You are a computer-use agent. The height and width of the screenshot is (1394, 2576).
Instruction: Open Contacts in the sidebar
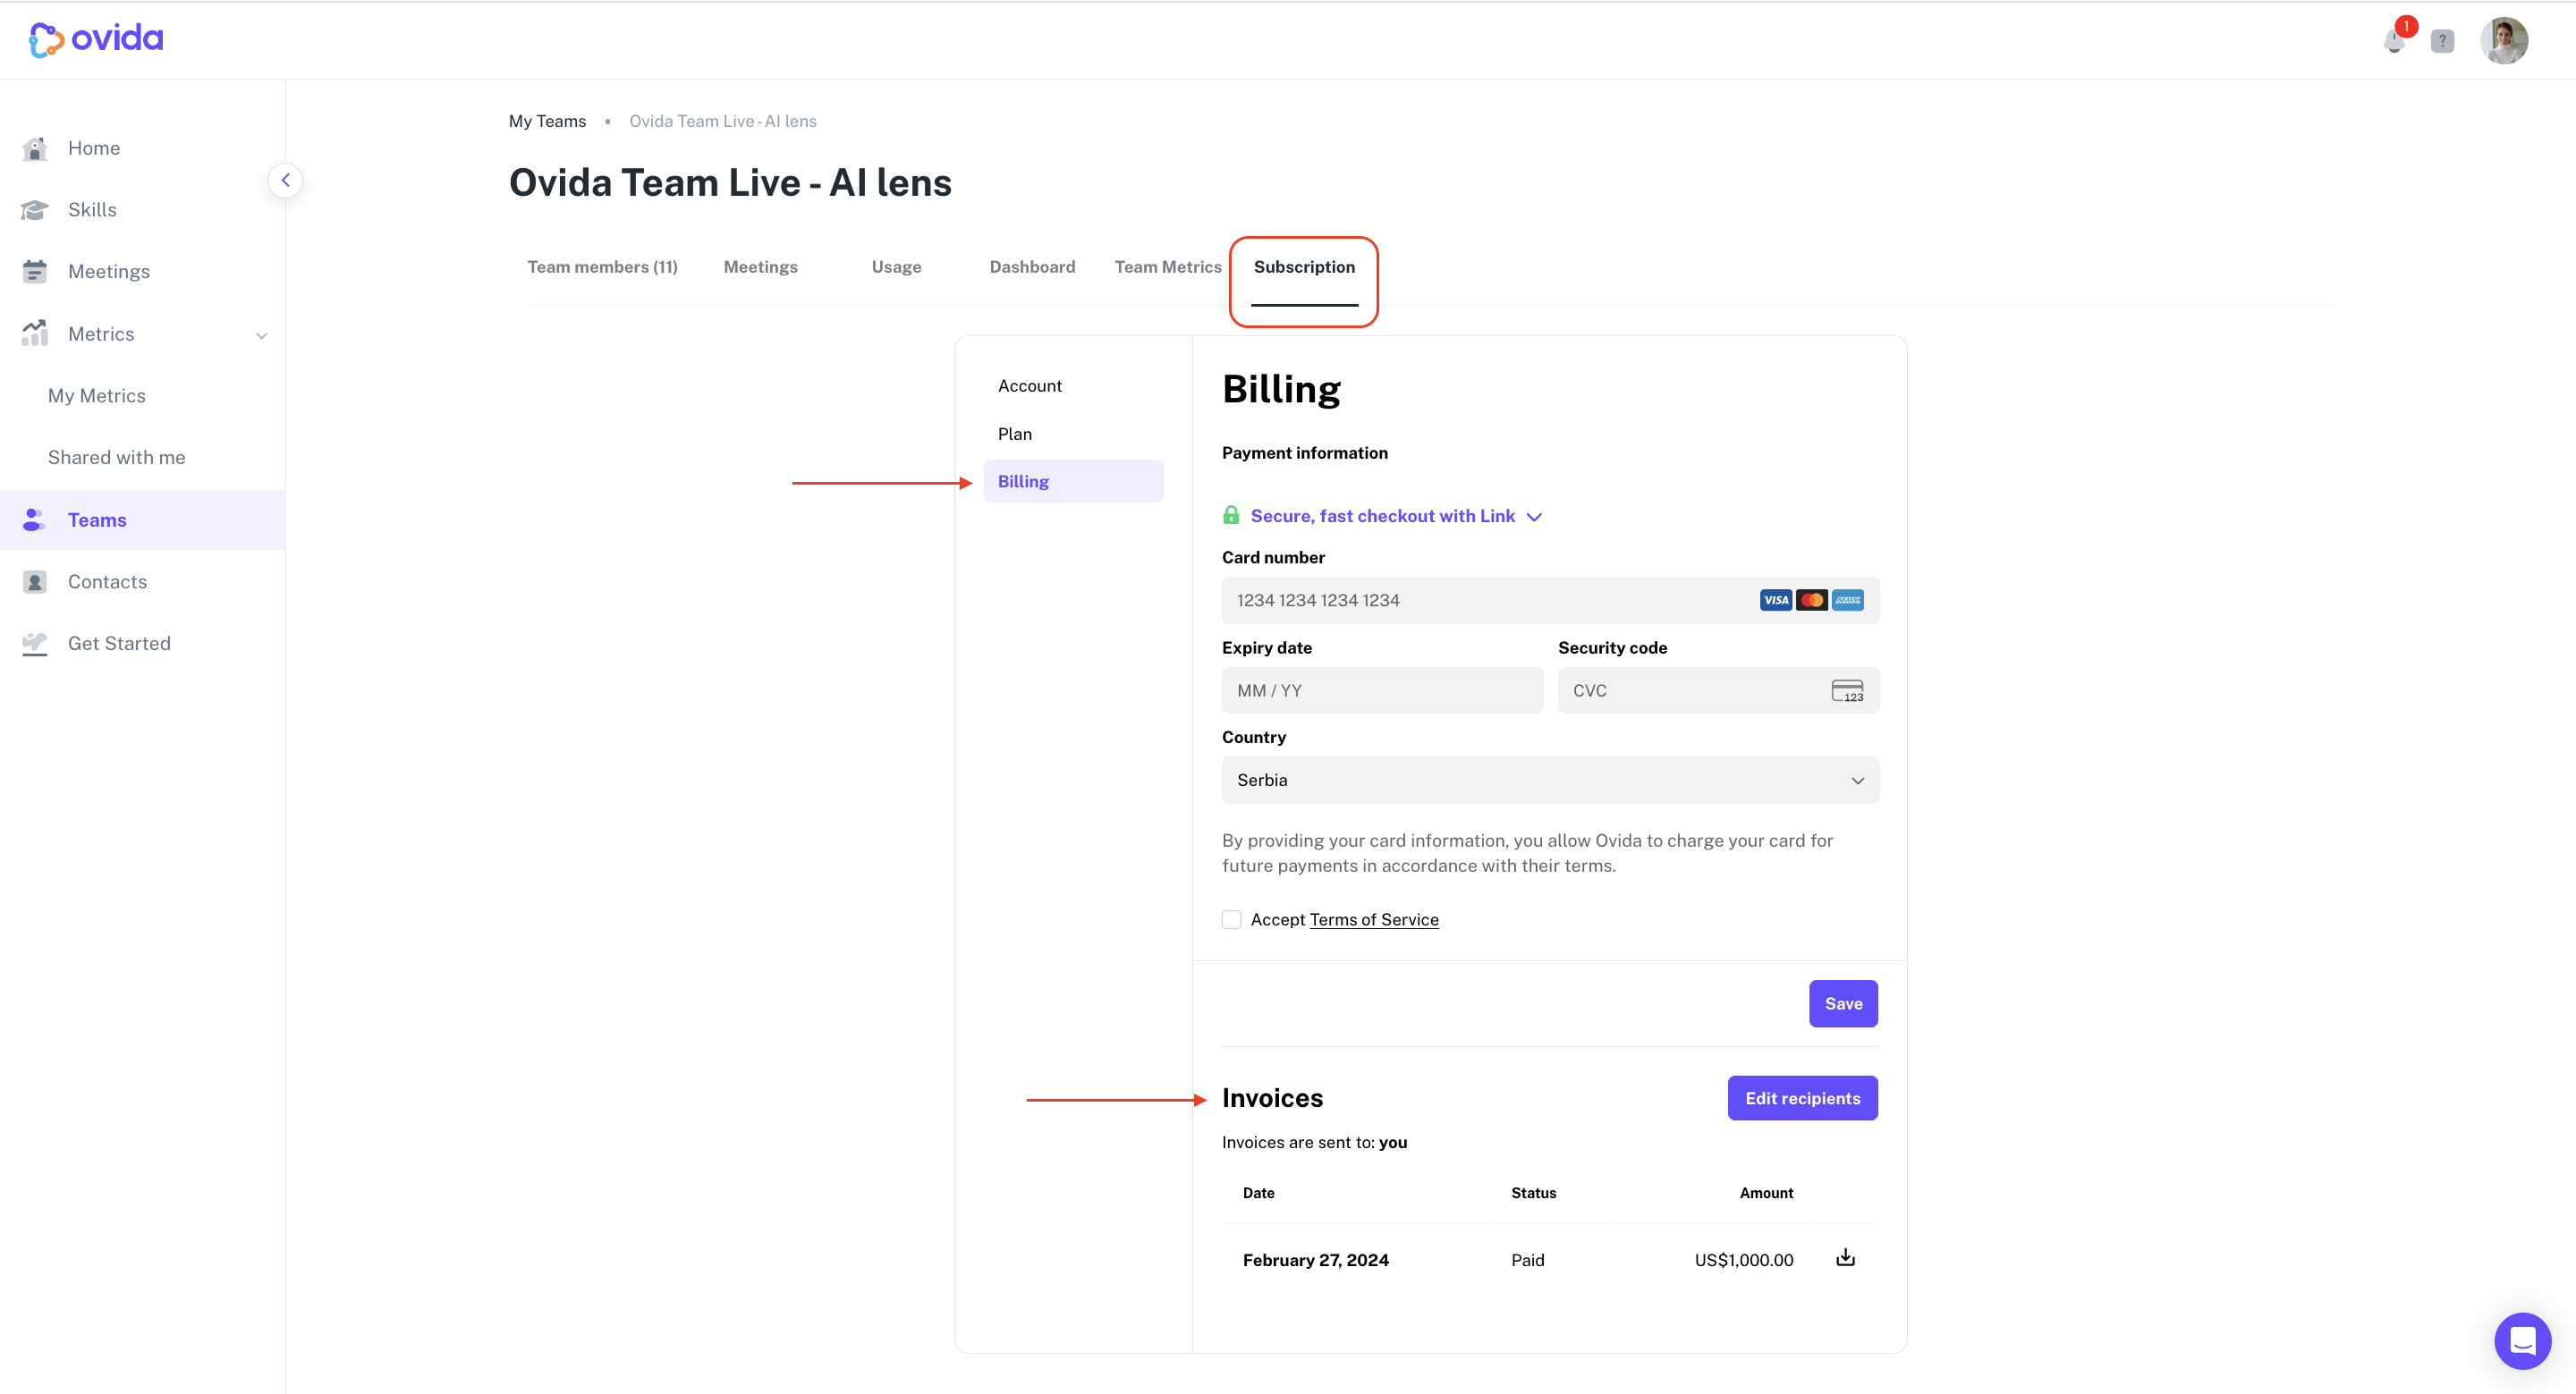(107, 582)
